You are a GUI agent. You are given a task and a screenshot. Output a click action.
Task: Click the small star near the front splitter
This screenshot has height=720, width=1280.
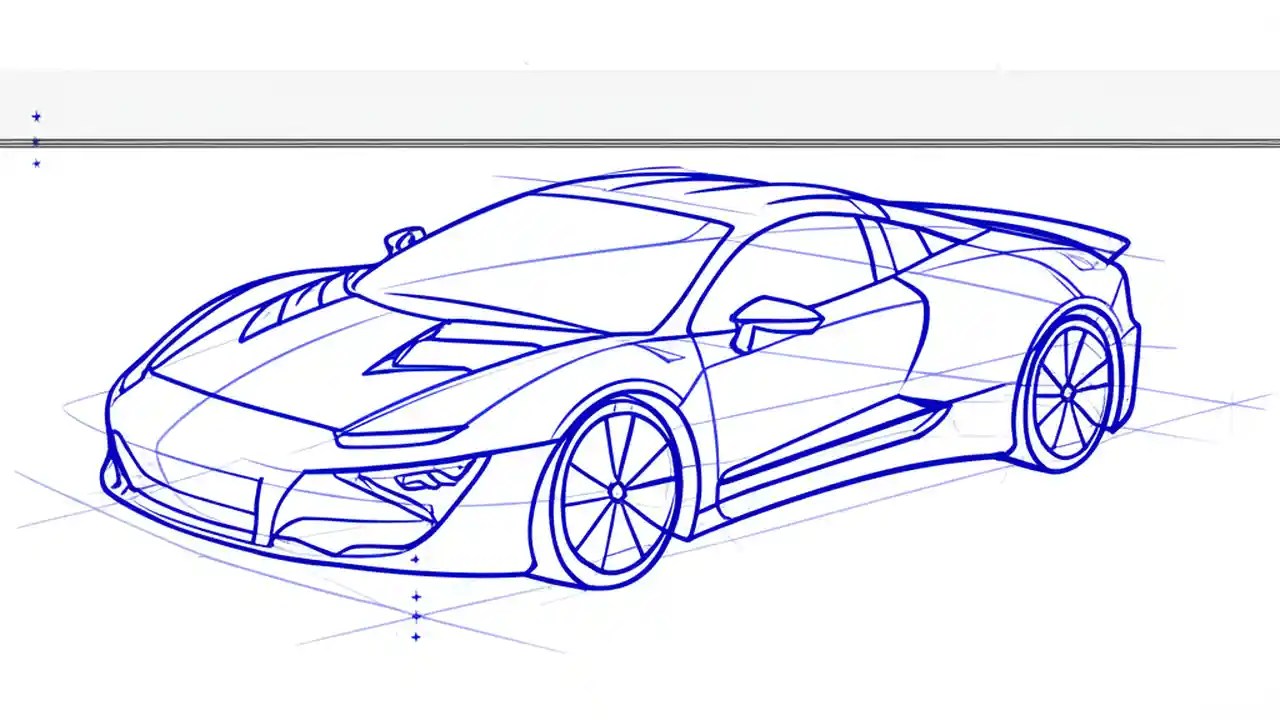click(x=416, y=558)
